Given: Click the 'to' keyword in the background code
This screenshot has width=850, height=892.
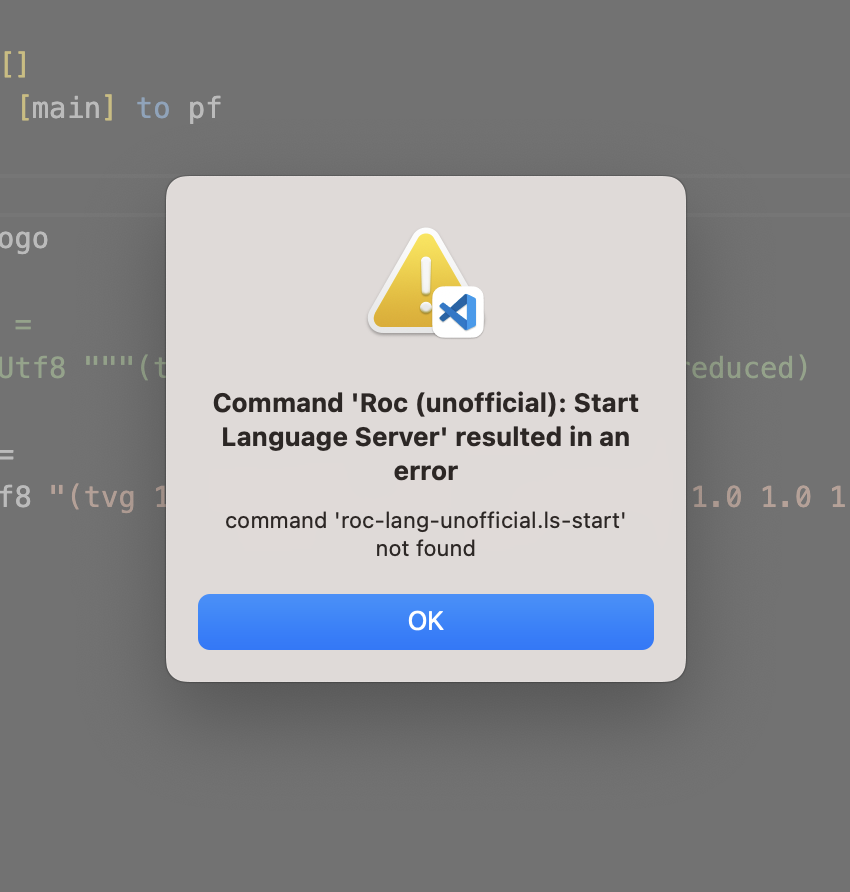Looking at the screenshot, I should pos(153,108).
